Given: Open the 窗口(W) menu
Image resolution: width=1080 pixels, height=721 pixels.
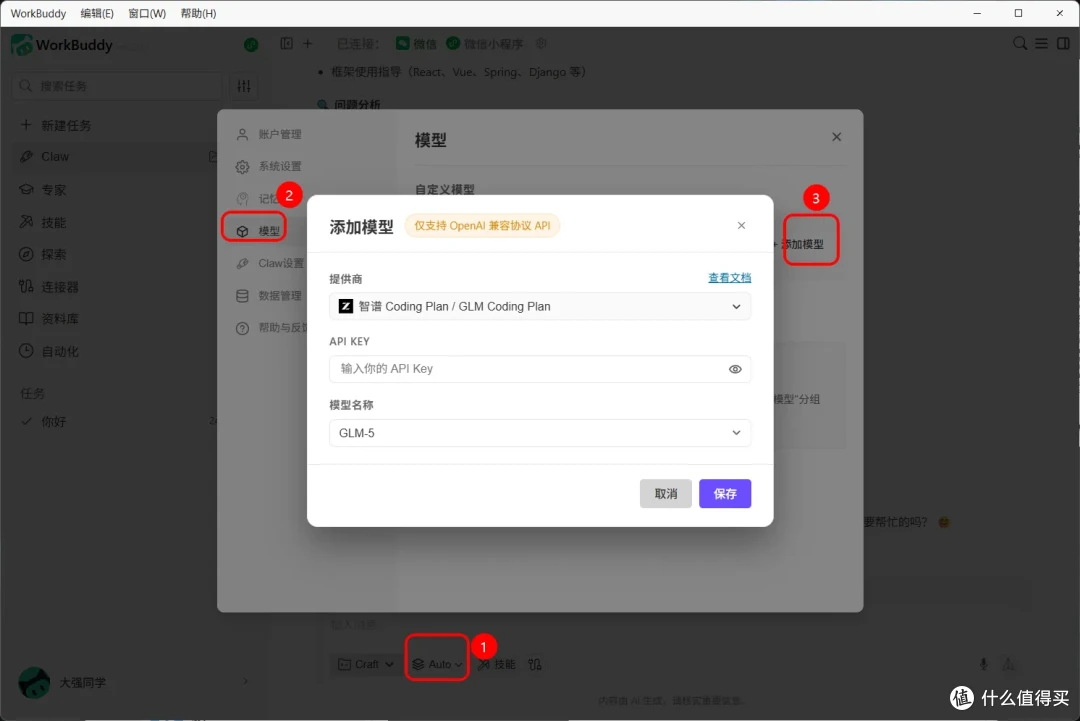Looking at the screenshot, I should click(x=147, y=14).
